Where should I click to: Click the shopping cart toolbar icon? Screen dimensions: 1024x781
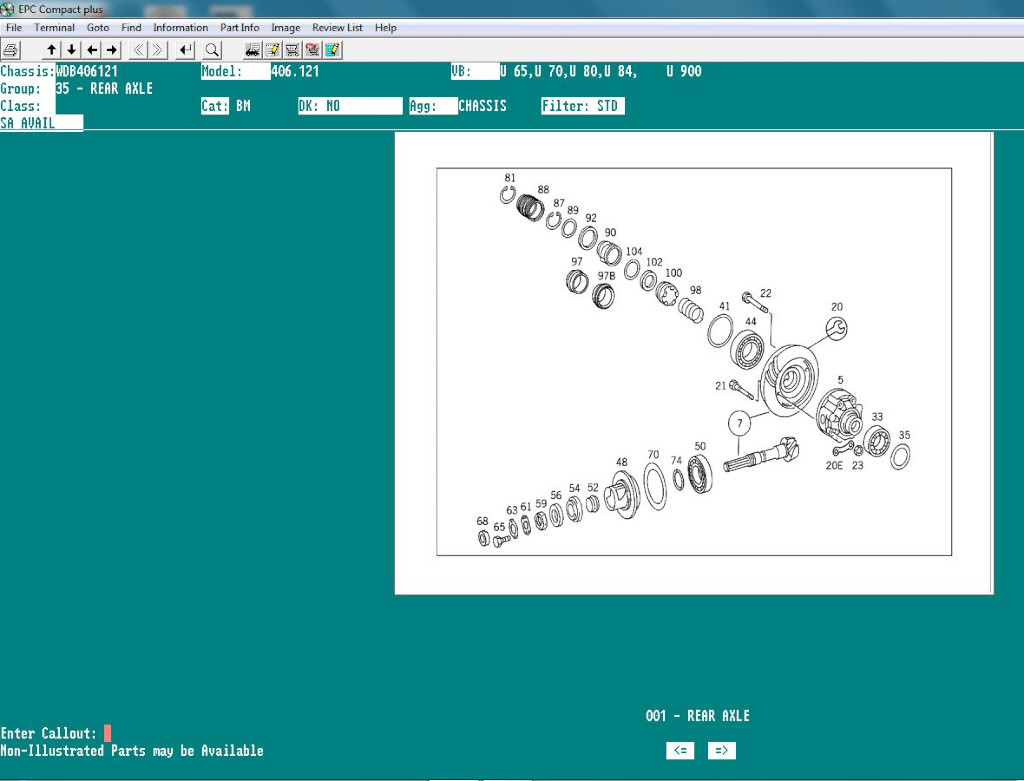[292, 50]
